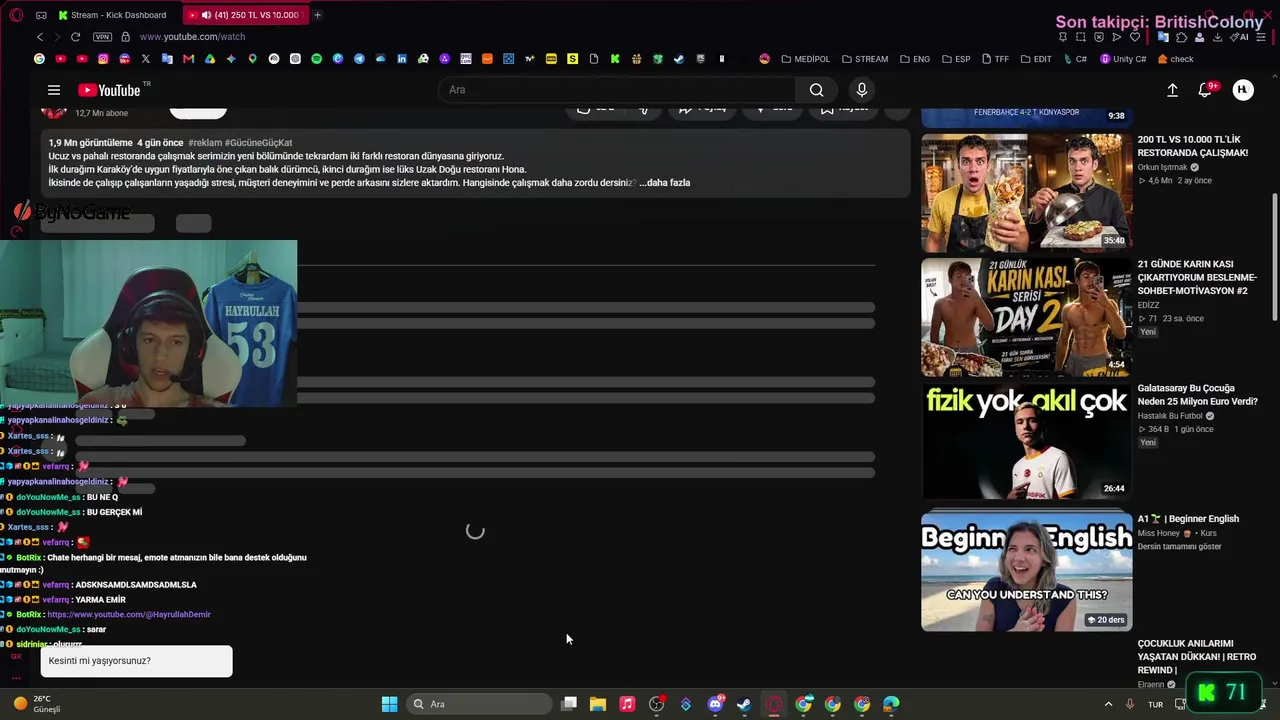Click the YouTube search magnifier button
The image size is (1280, 720).
[x=817, y=90]
